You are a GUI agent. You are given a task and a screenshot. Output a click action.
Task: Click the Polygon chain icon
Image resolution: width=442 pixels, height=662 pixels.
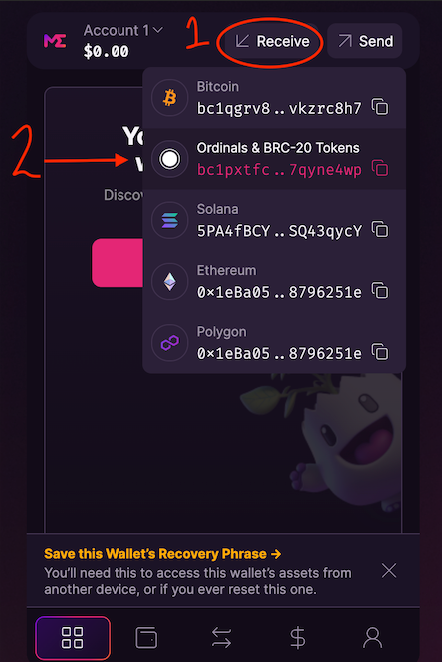pyautogui.click(x=169, y=343)
